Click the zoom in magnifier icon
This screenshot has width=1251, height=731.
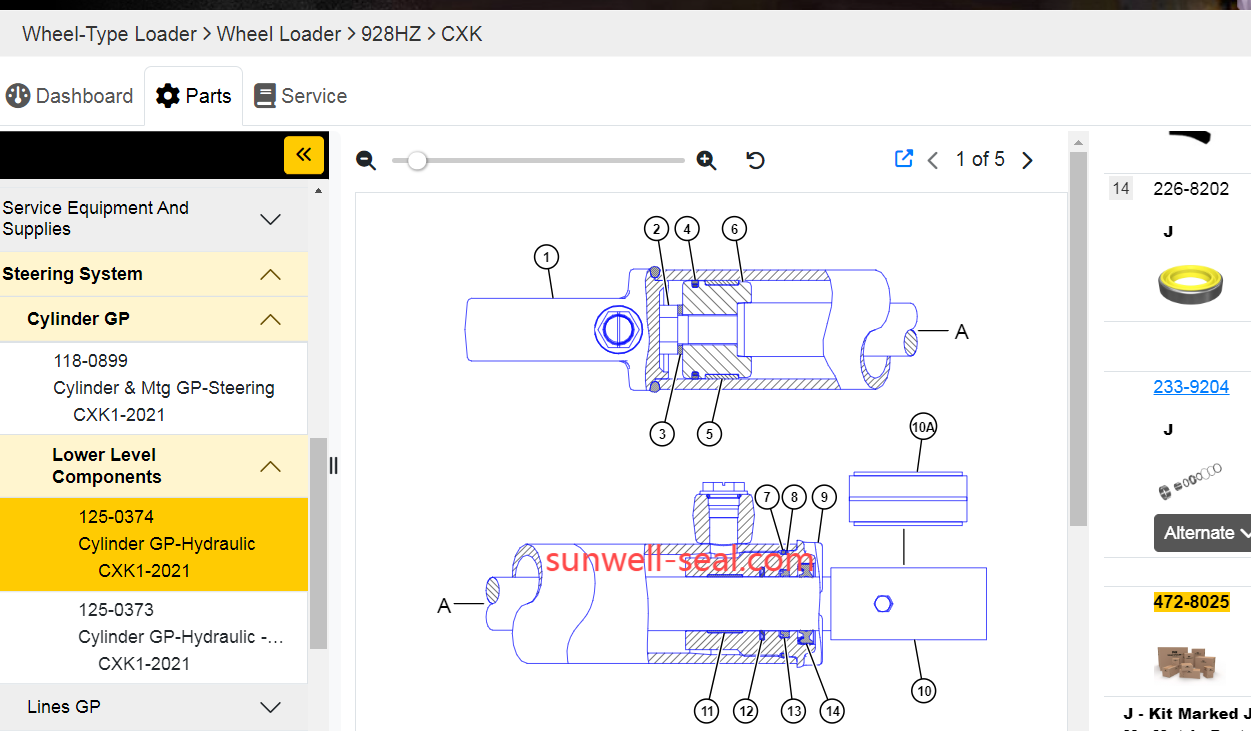click(x=707, y=161)
